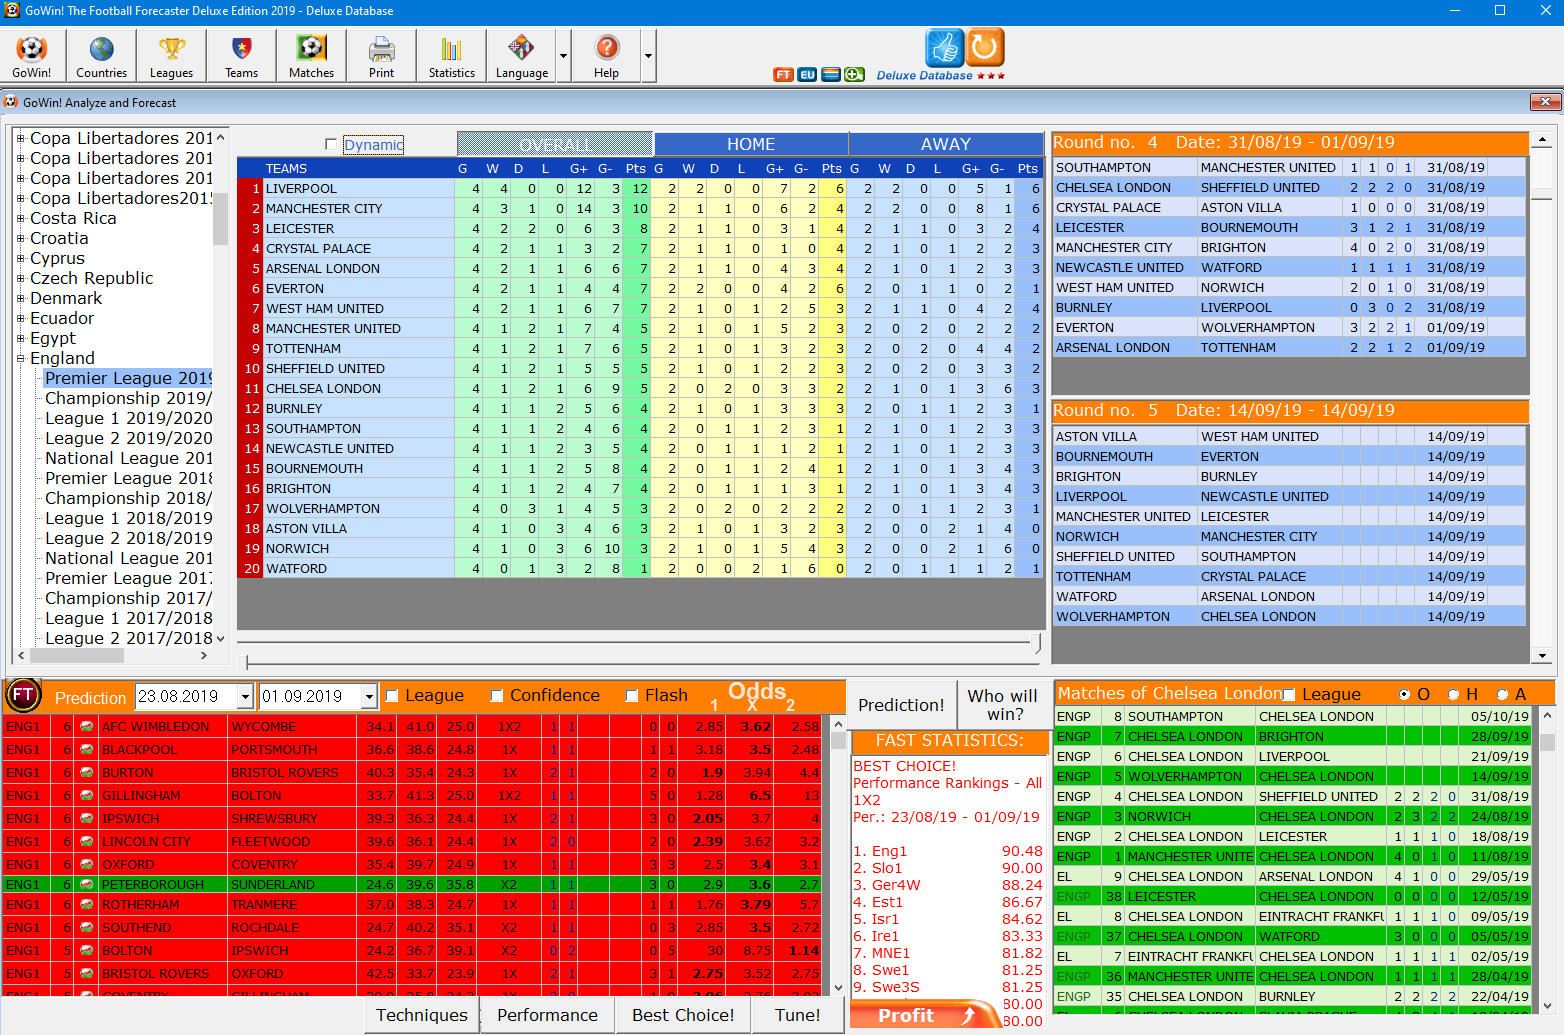
Task: Expand the Egypt tree node
Action: tap(20, 338)
